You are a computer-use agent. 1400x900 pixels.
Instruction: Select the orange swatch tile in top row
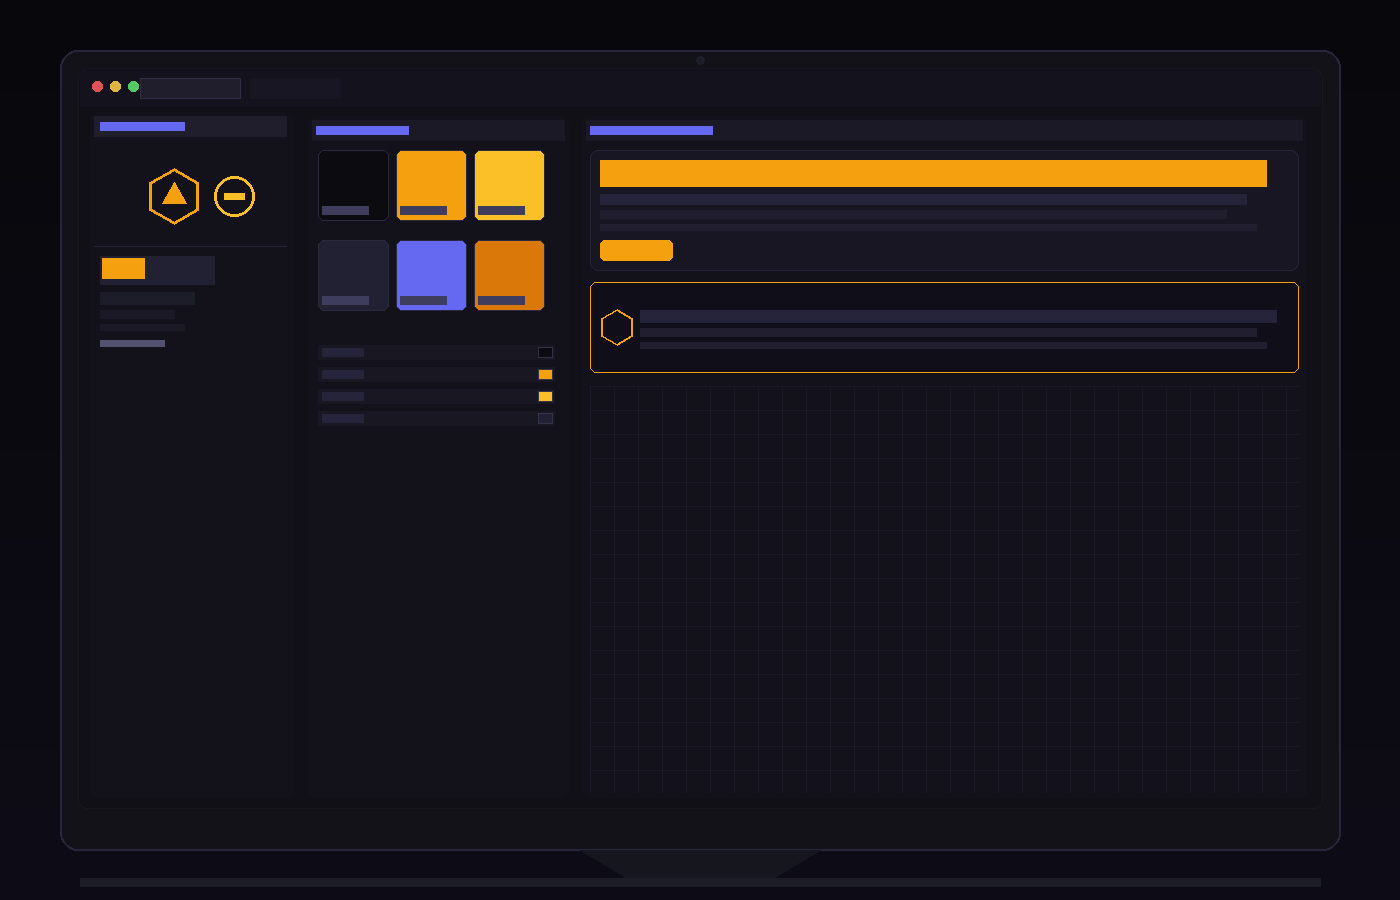pyautogui.click(x=431, y=185)
